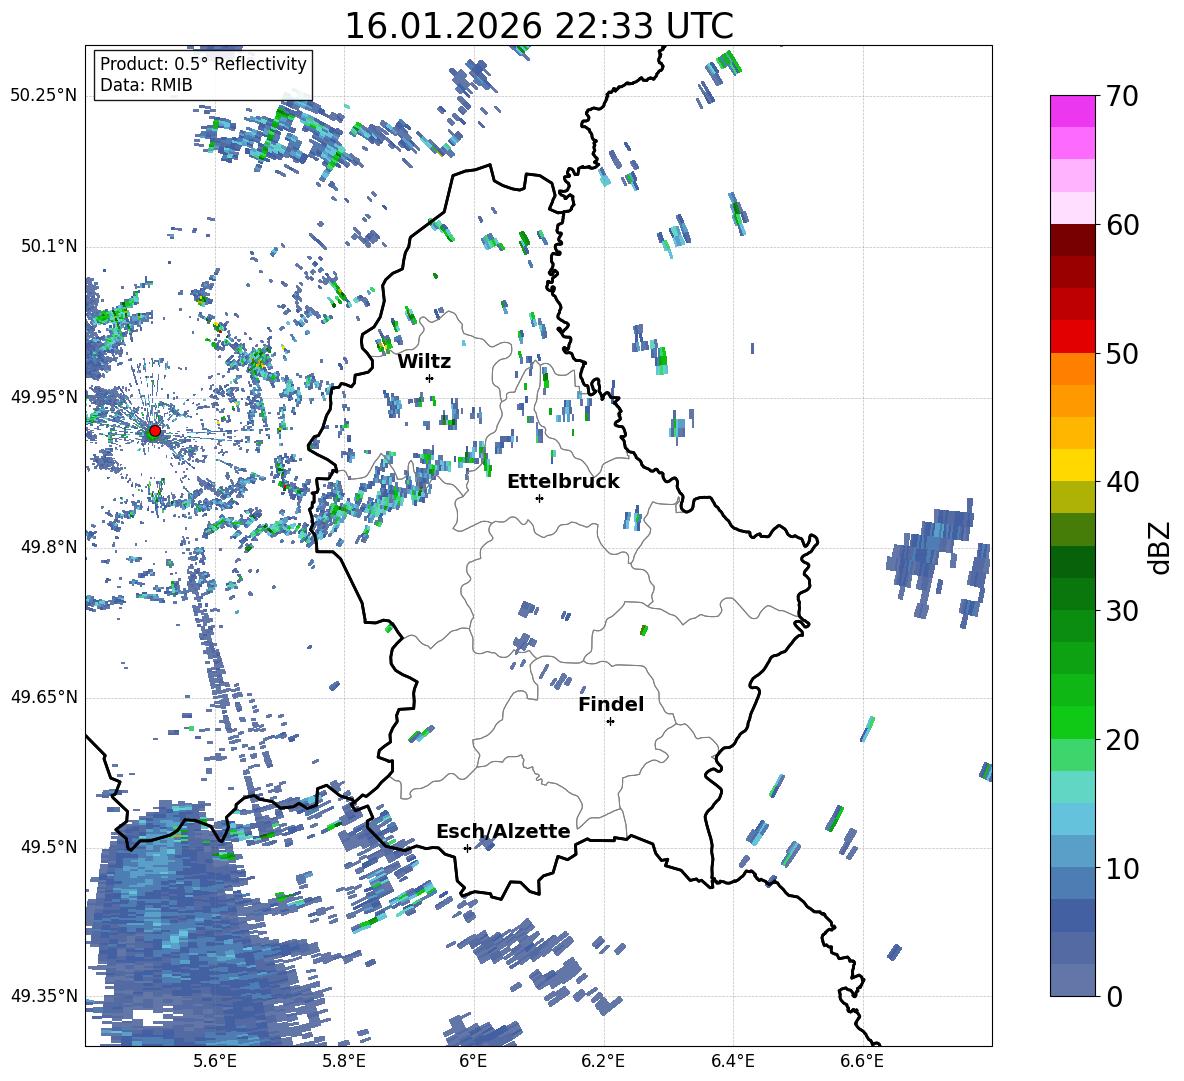
Task: Pick the magenta top colorbar segment
Action: 1072,111
